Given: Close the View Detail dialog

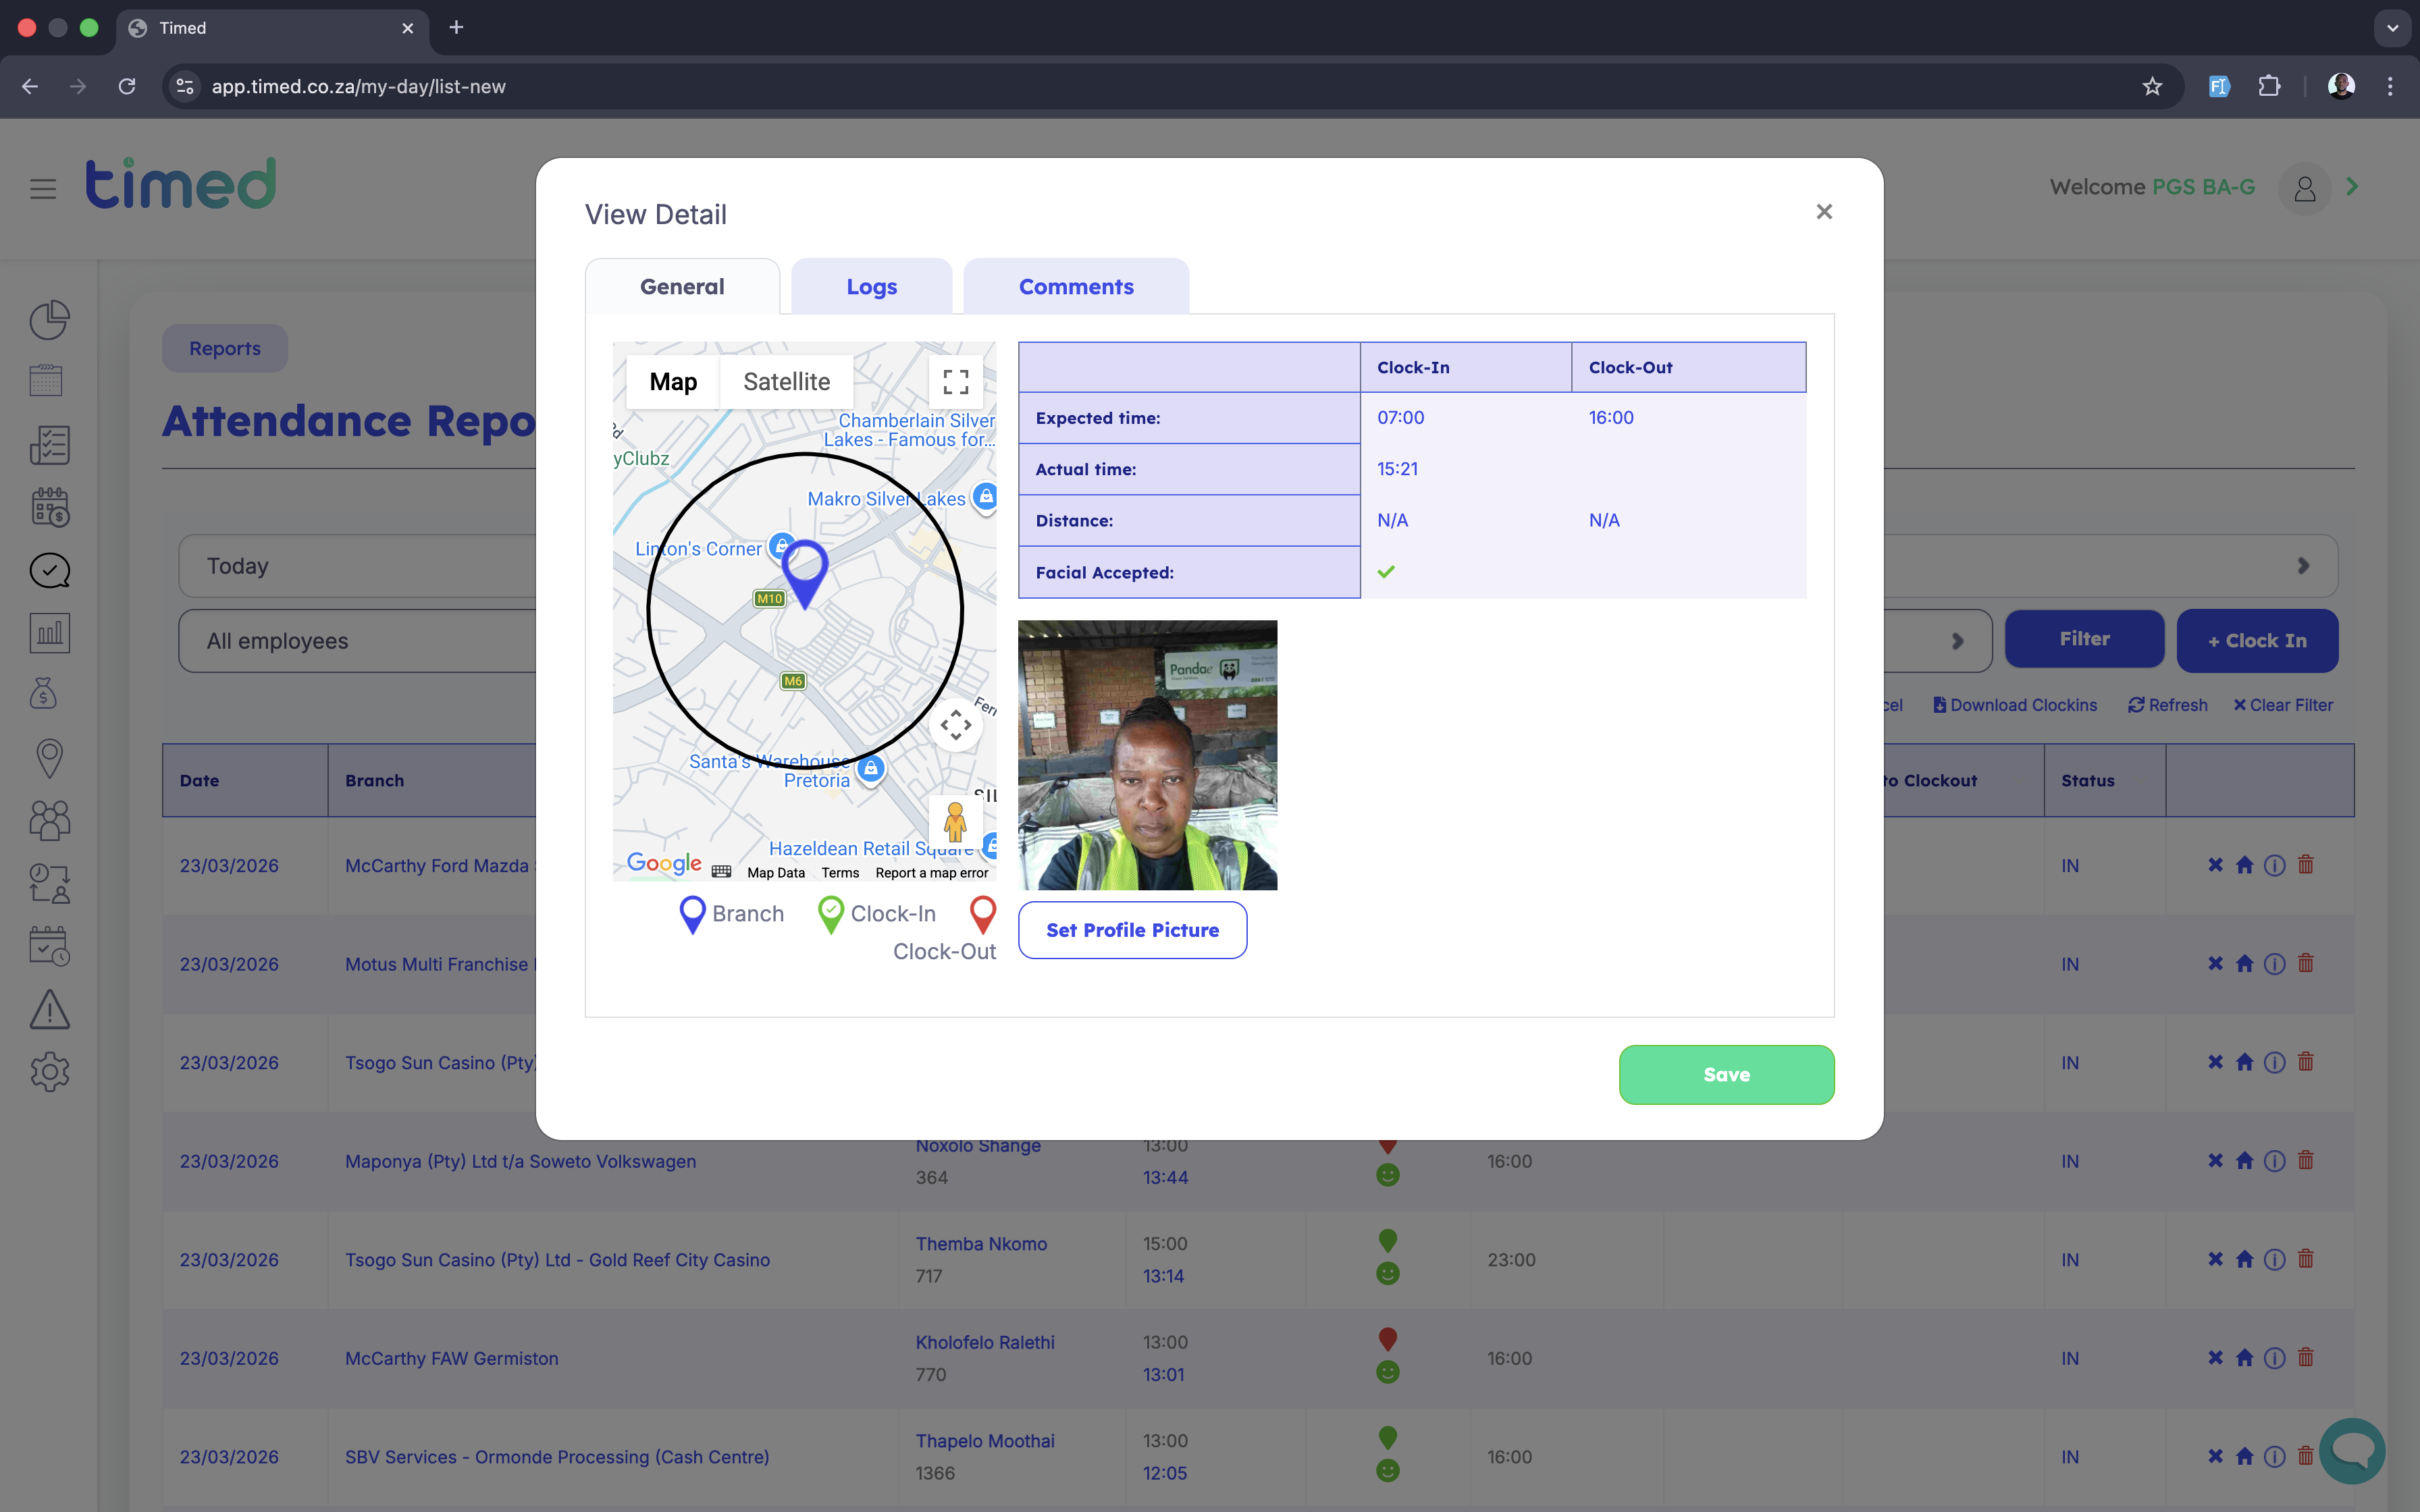Looking at the screenshot, I should (1824, 212).
